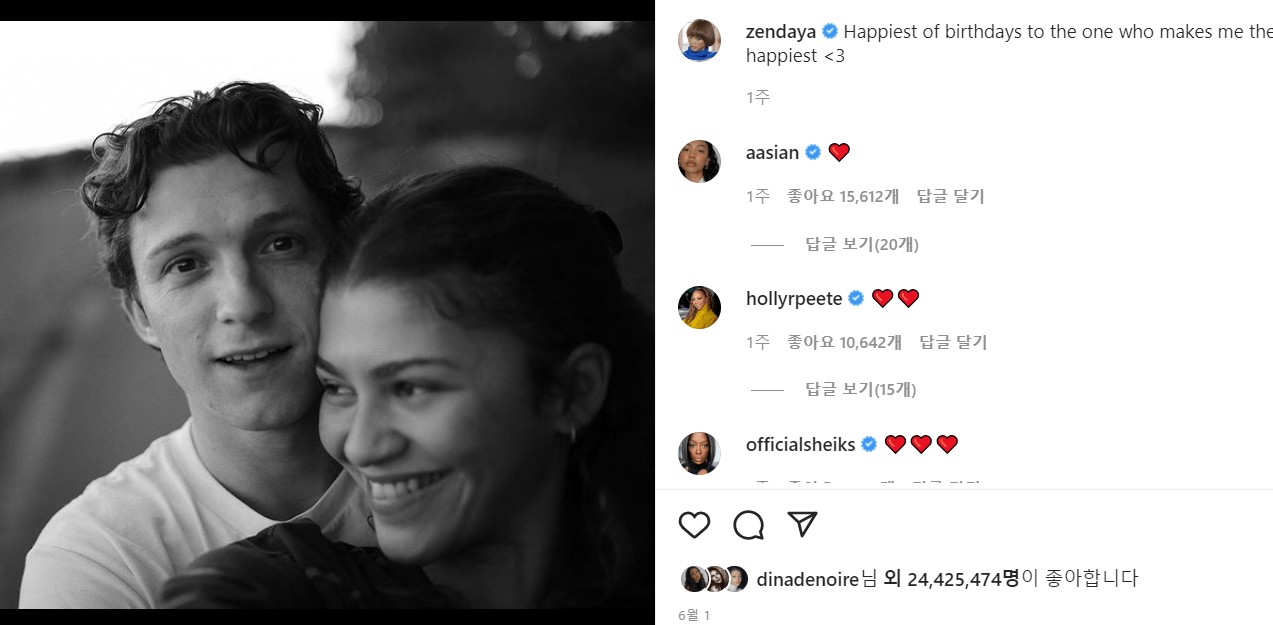Like the post with heart icon

pos(694,525)
